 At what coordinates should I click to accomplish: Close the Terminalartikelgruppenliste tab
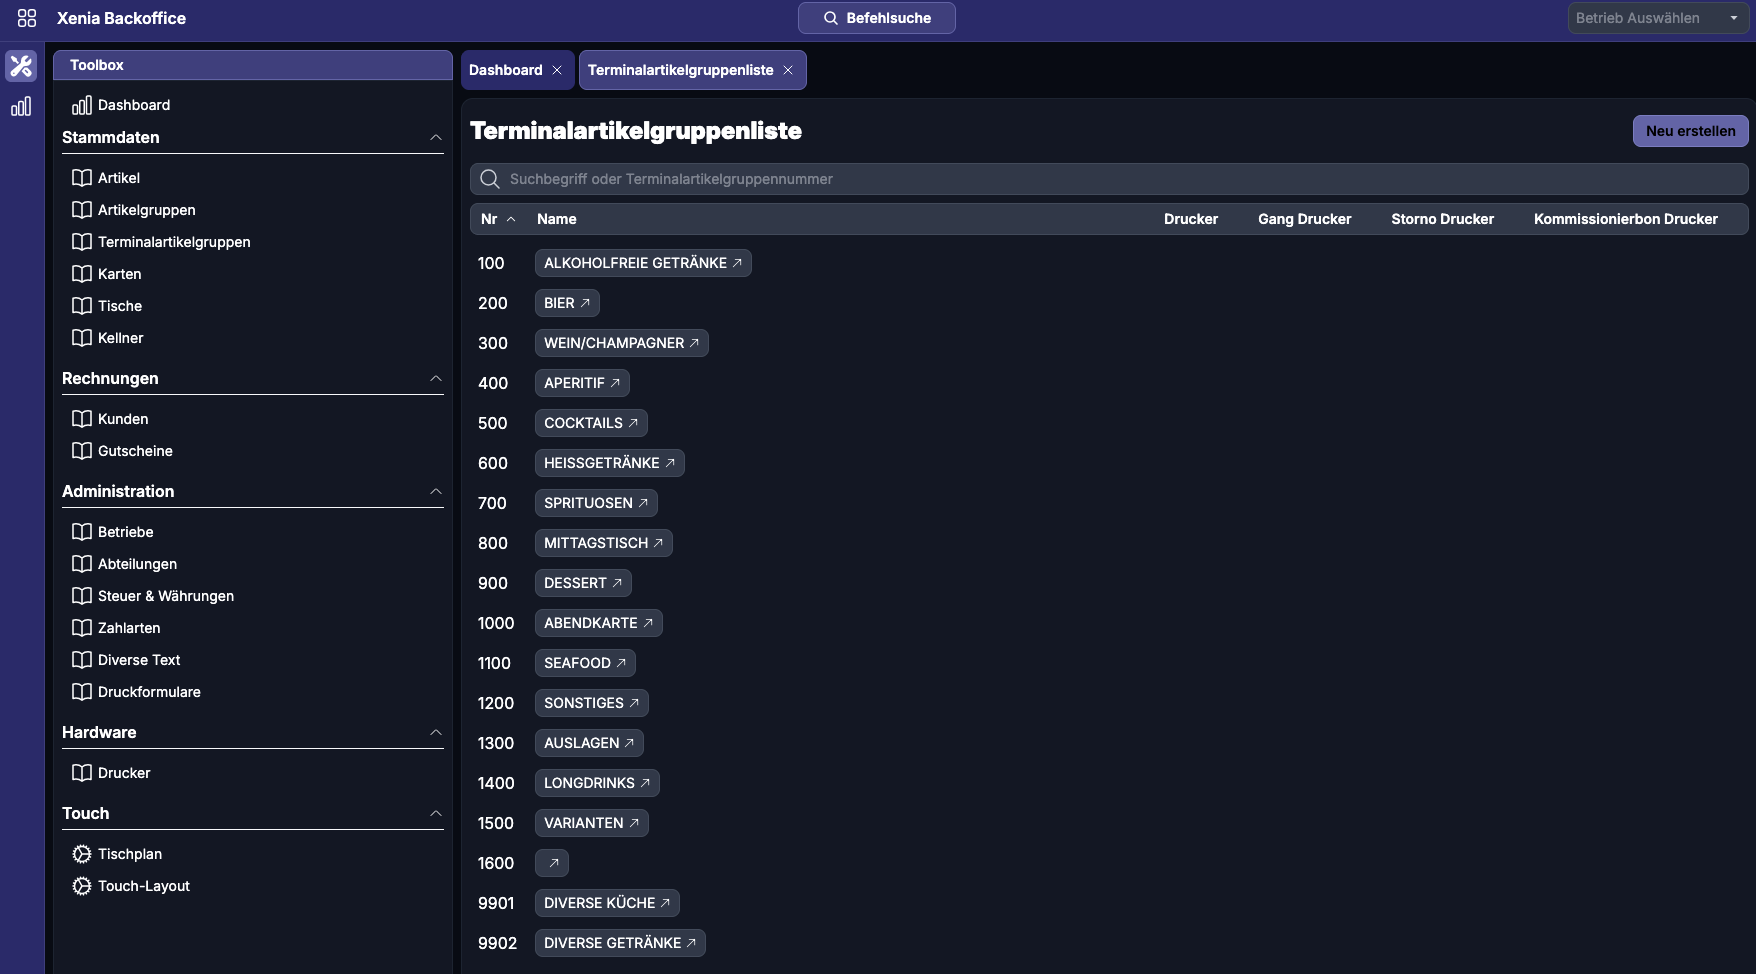pyautogui.click(x=788, y=70)
